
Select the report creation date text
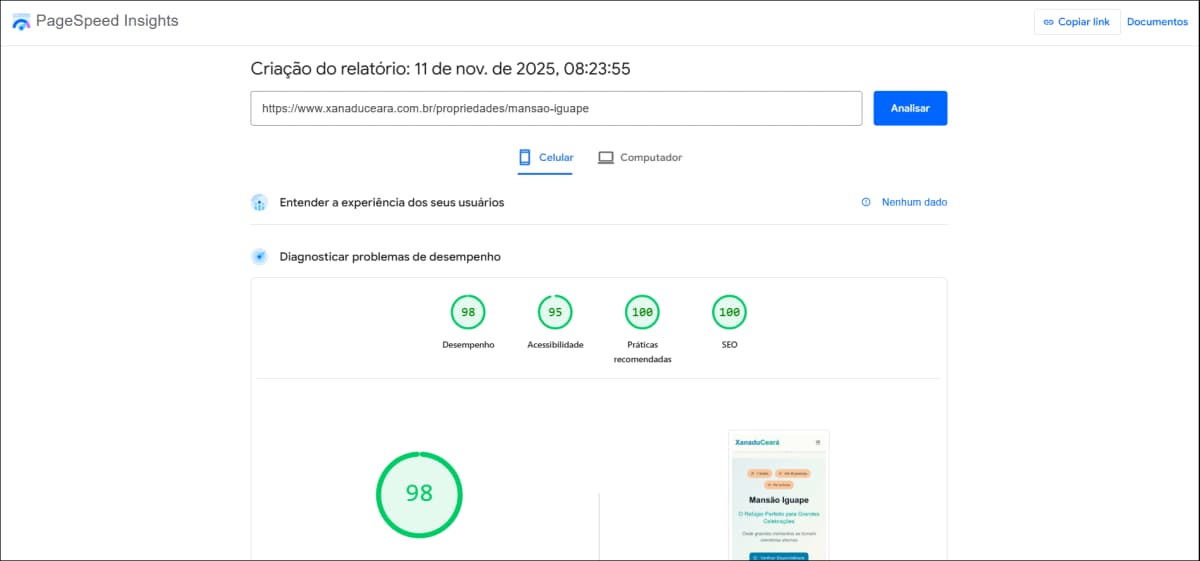pos(440,69)
